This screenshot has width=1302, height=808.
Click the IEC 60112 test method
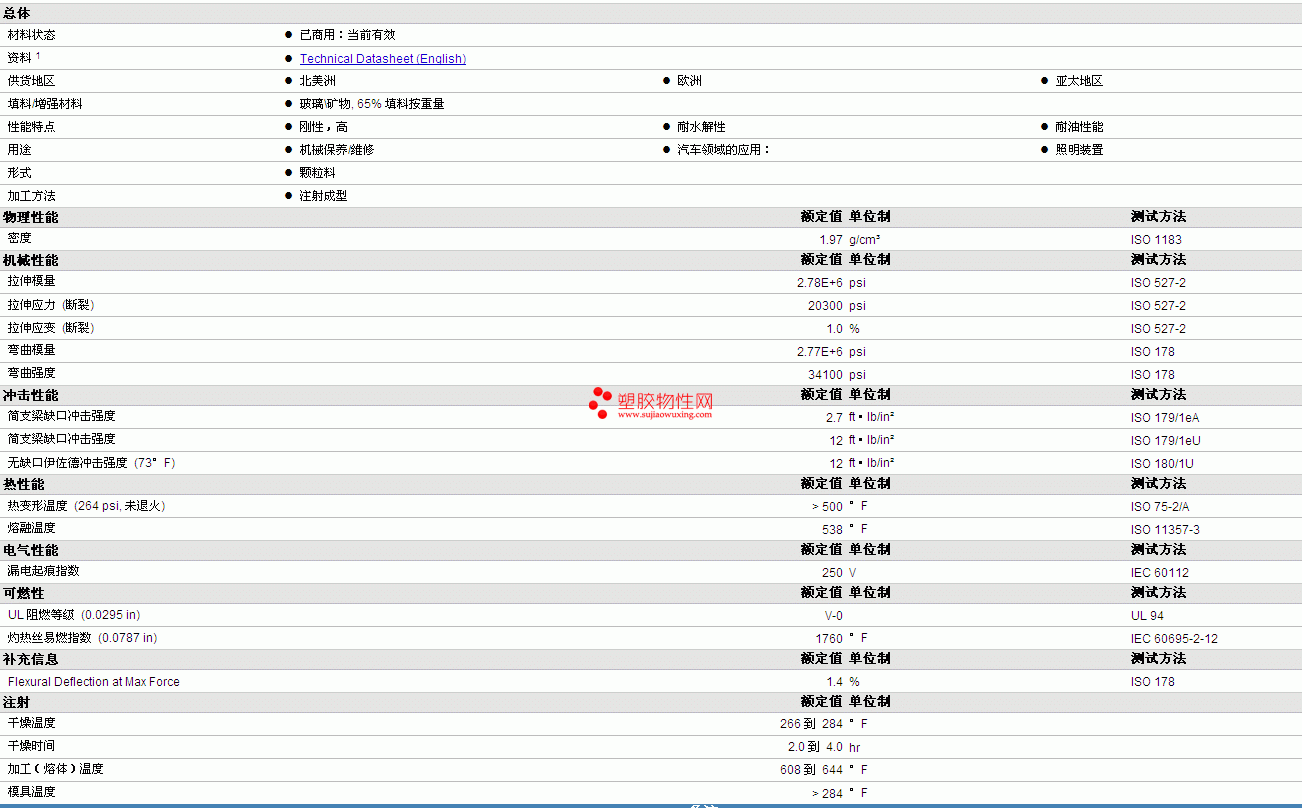(x=1160, y=573)
